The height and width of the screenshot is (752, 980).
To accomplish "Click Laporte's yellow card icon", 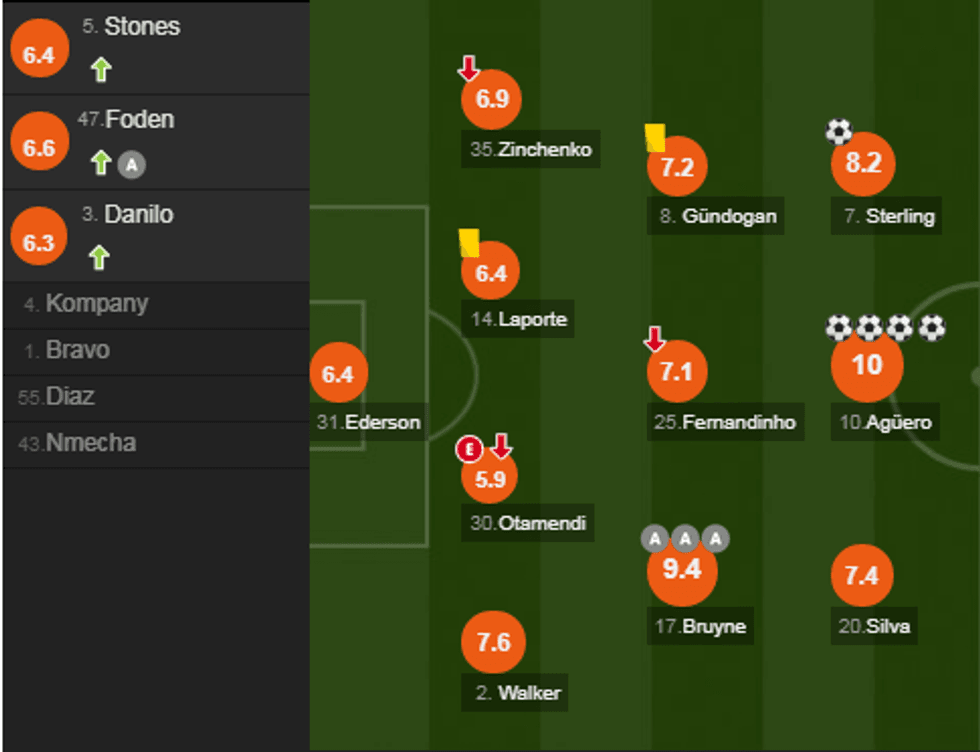I will (x=469, y=243).
